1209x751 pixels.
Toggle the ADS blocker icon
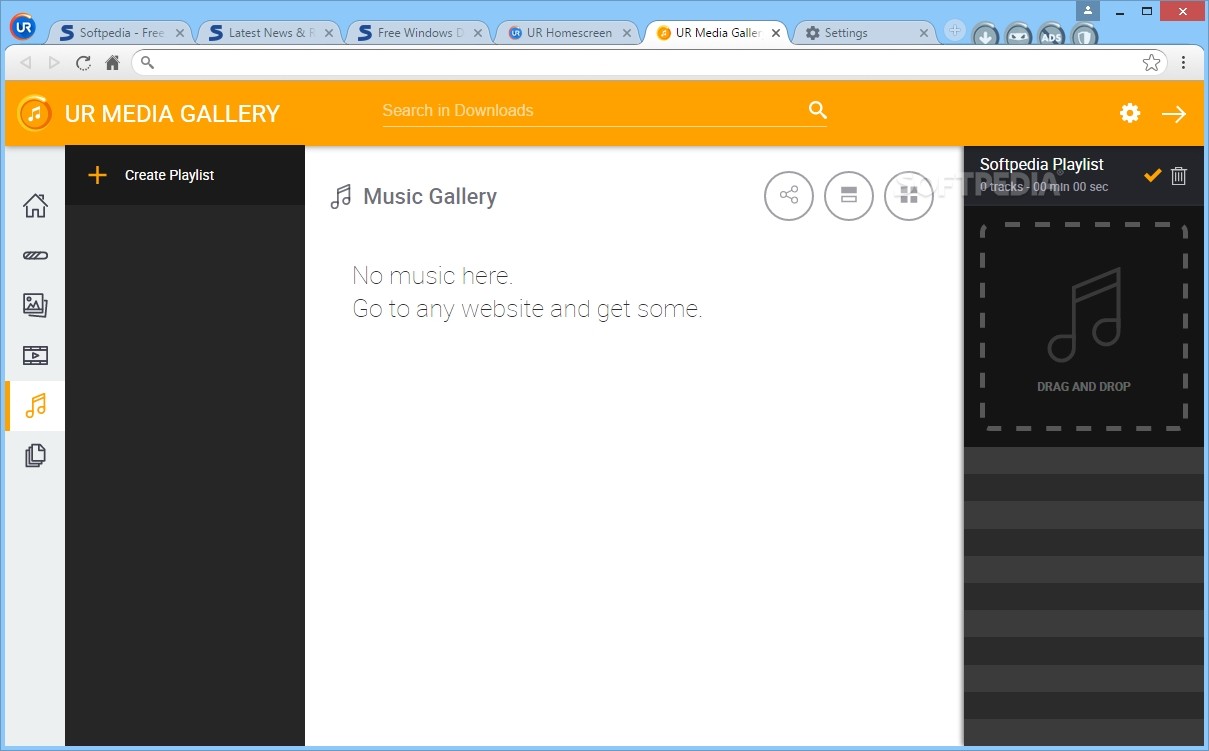click(1052, 37)
